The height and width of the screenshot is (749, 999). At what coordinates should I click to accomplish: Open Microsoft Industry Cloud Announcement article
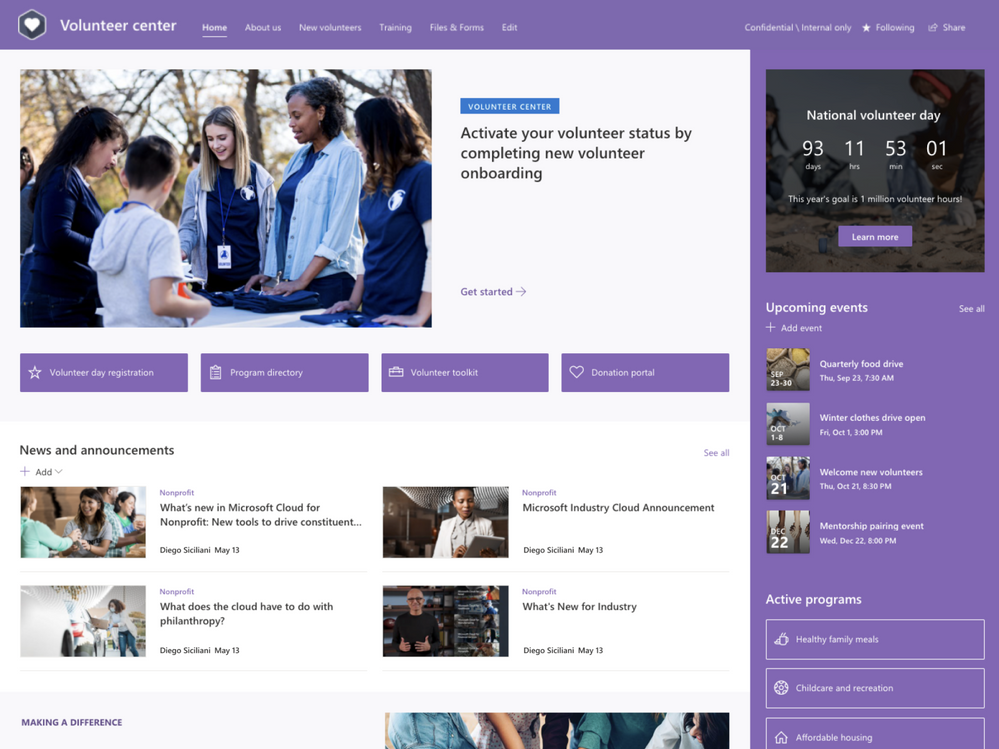click(x=618, y=508)
